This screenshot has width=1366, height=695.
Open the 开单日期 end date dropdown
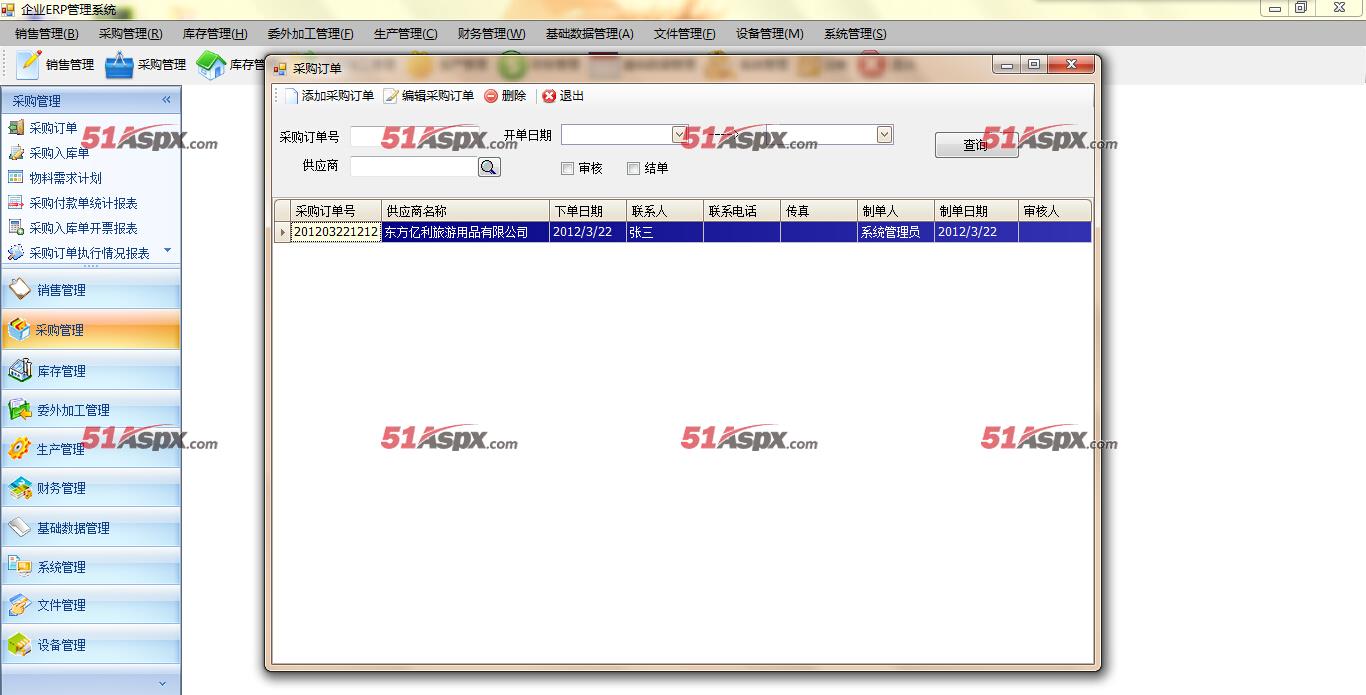884,134
